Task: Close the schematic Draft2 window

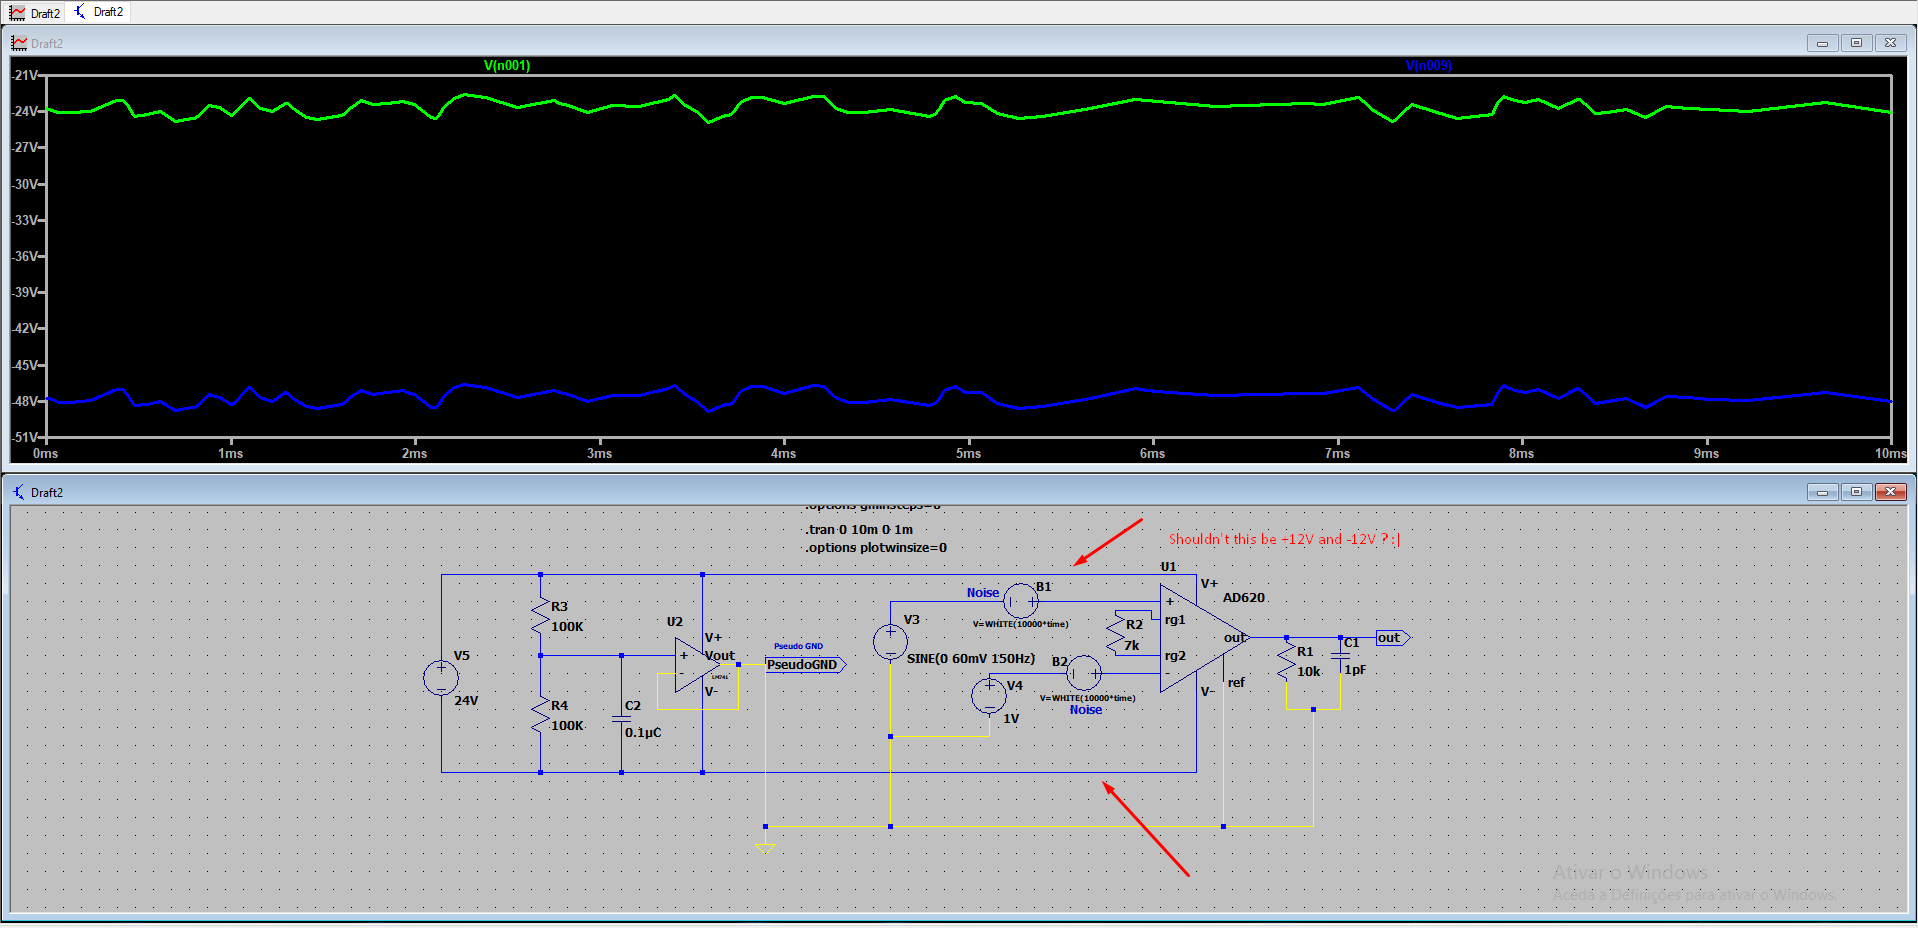Action: pyautogui.click(x=1890, y=492)
